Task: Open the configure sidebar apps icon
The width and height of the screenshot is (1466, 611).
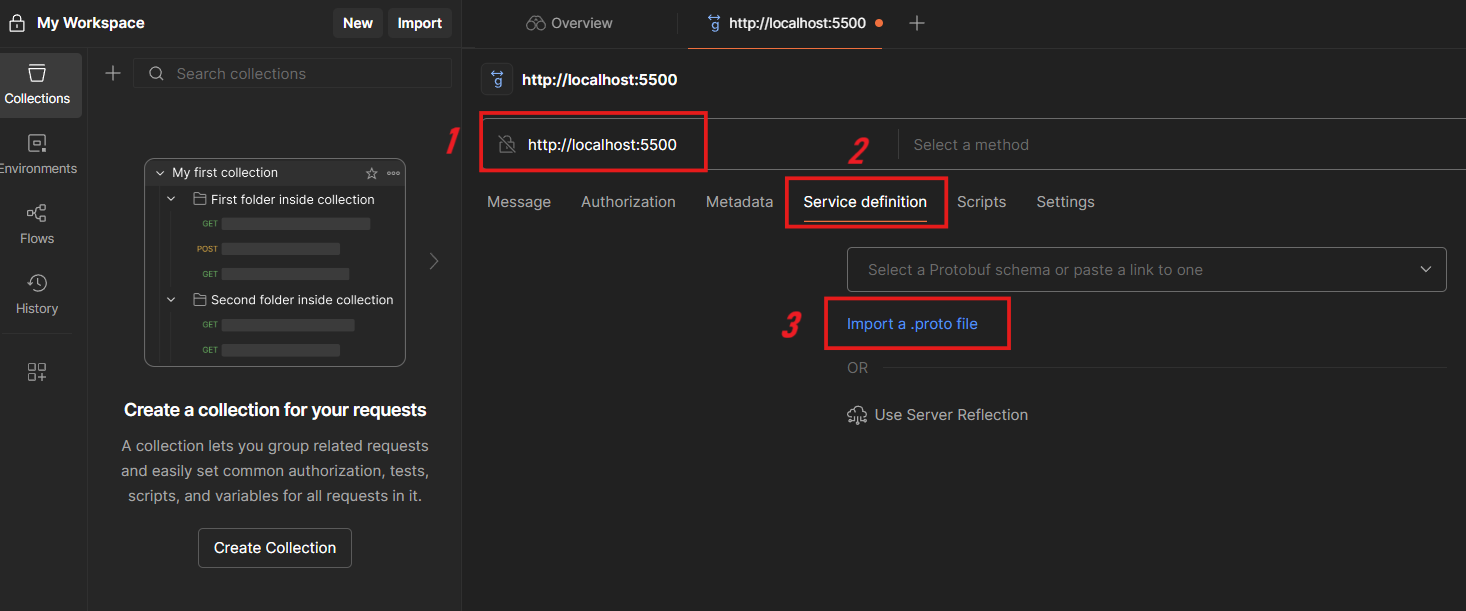Action: tap(37, 372)
